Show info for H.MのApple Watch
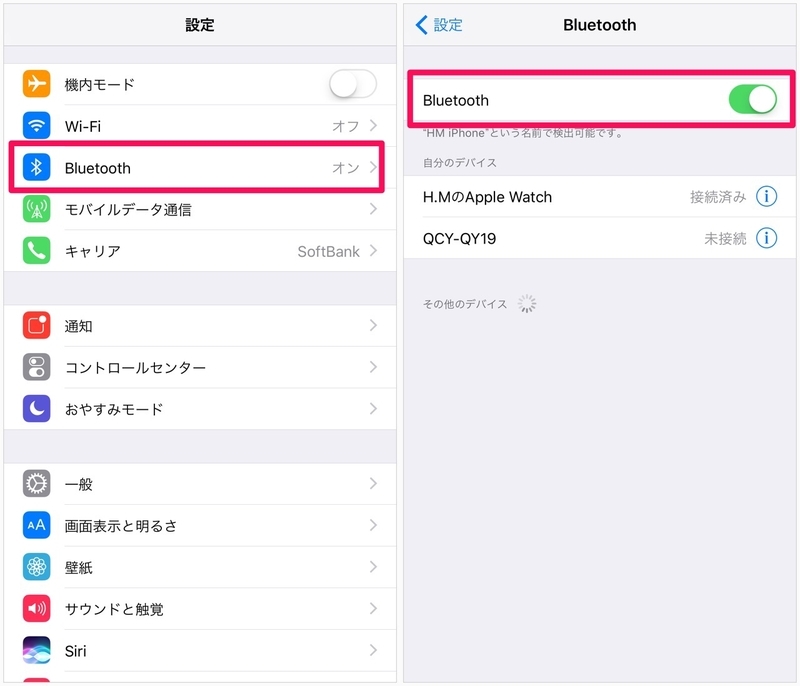The height and width of the screenshot is (686, 800). 766,196
